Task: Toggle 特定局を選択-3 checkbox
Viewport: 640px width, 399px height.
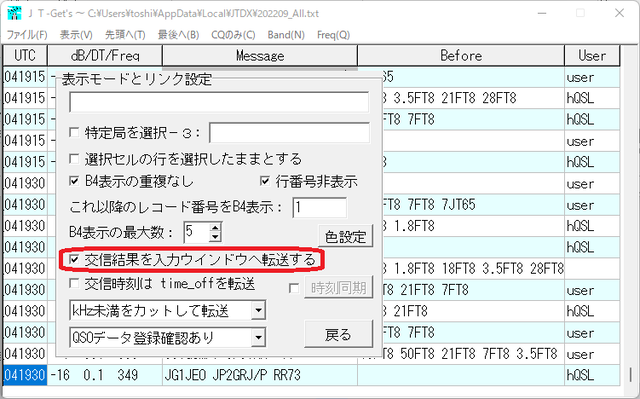Action: (x=74, y=132)
